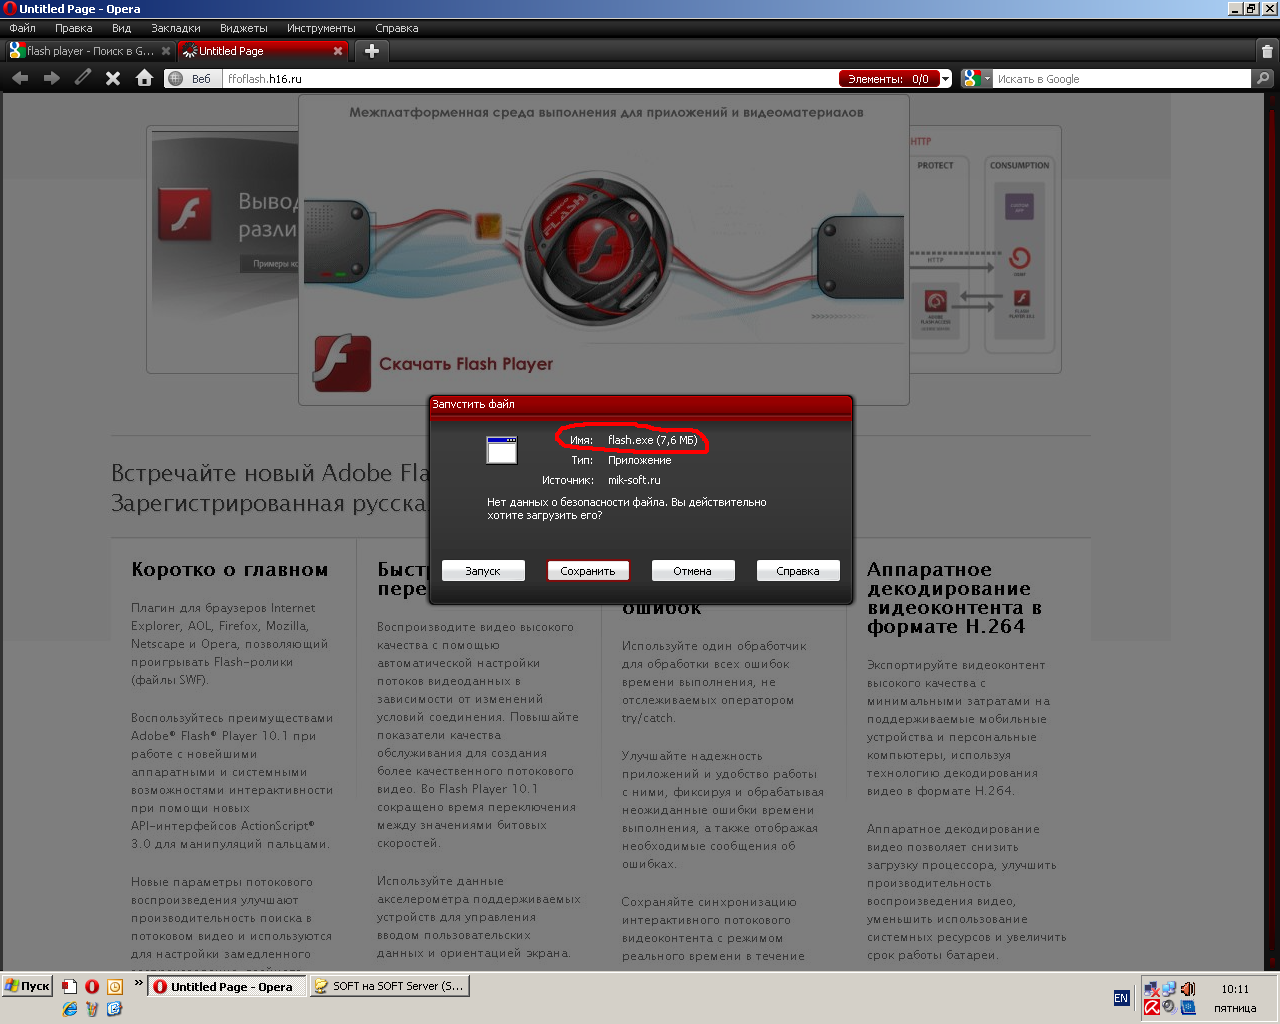
Task: Click inside the Искать в Google search field
Action: 1120,79
